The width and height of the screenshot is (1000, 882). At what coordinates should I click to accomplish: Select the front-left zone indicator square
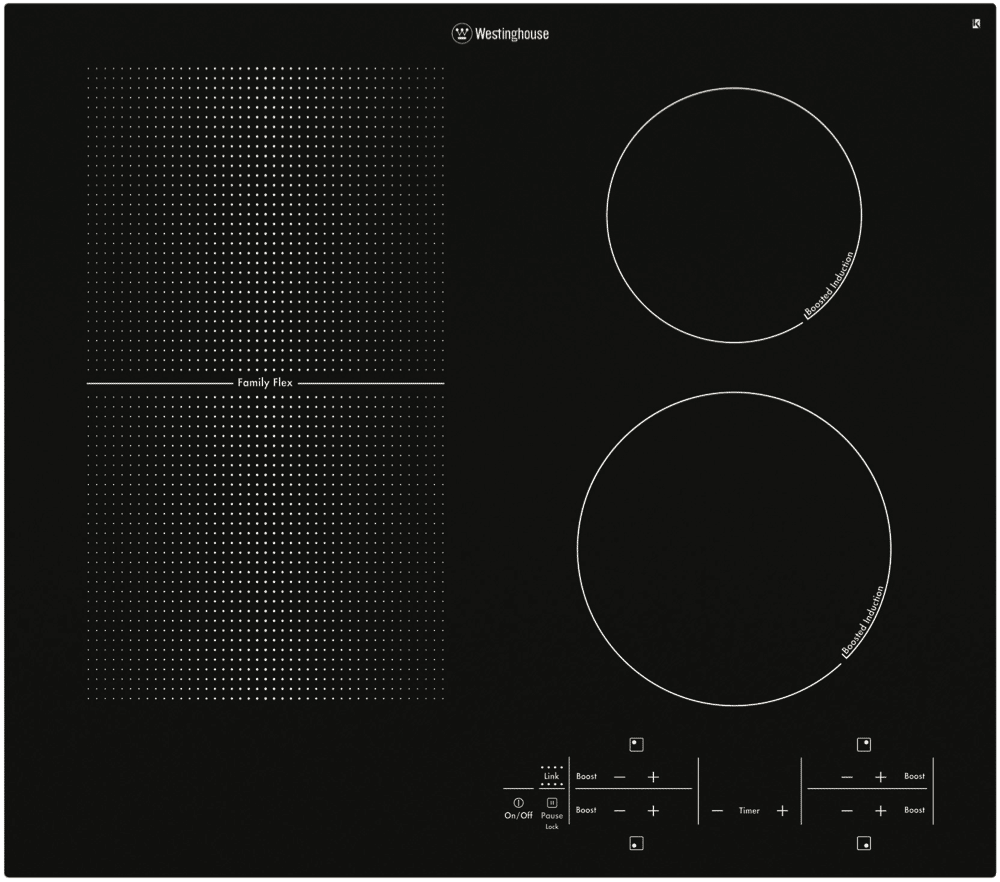tap(636, 844)
